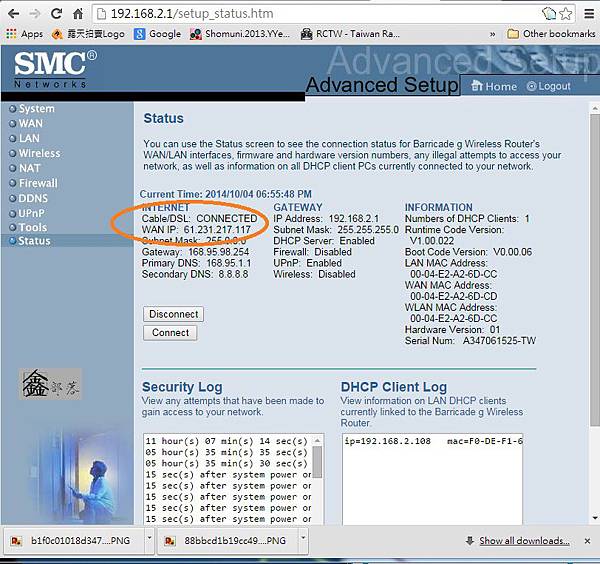
Task: Open the Wireless menu item
Action: (x=35, y=153)
